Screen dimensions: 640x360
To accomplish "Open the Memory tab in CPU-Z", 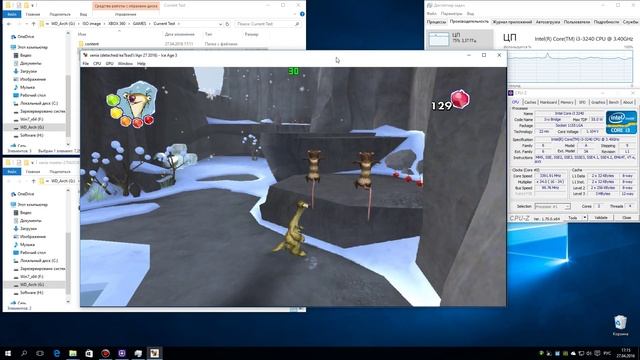I will (x=567, y=102).
